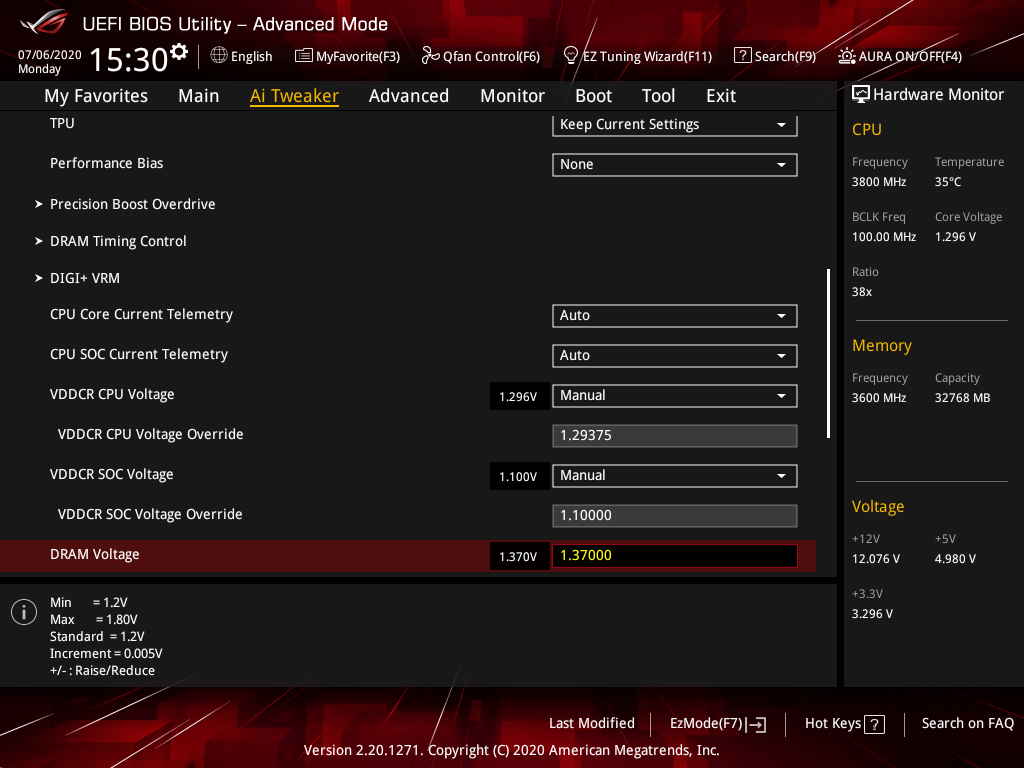
Task: Toggle AURA ON/OFF light icon
Action: [x=847, y=56]
